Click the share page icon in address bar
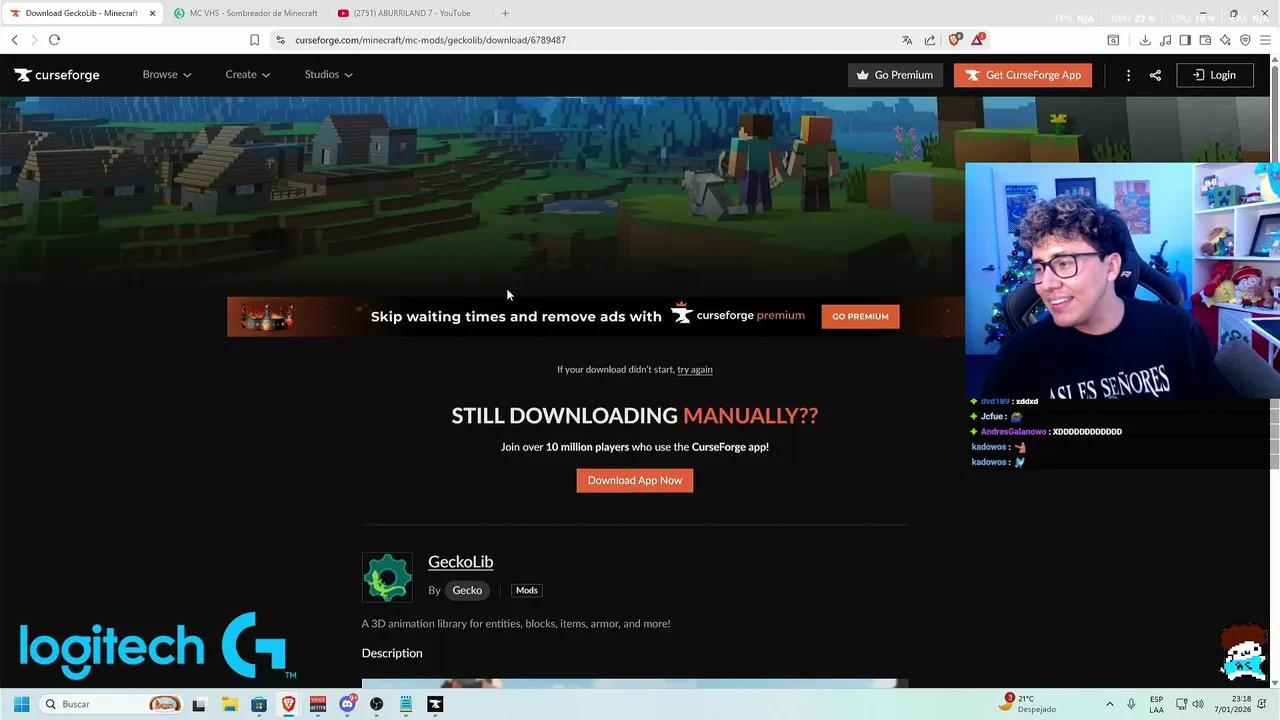 point(930,40)
